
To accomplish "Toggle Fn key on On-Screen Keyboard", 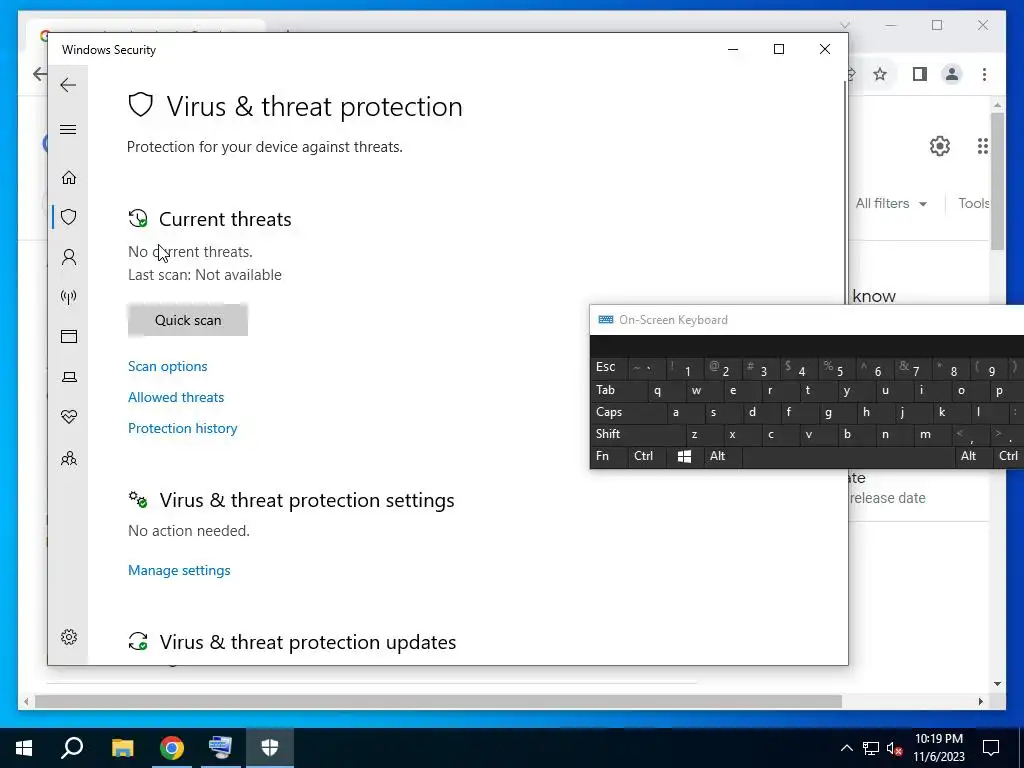I will click(x=609, y=456).
